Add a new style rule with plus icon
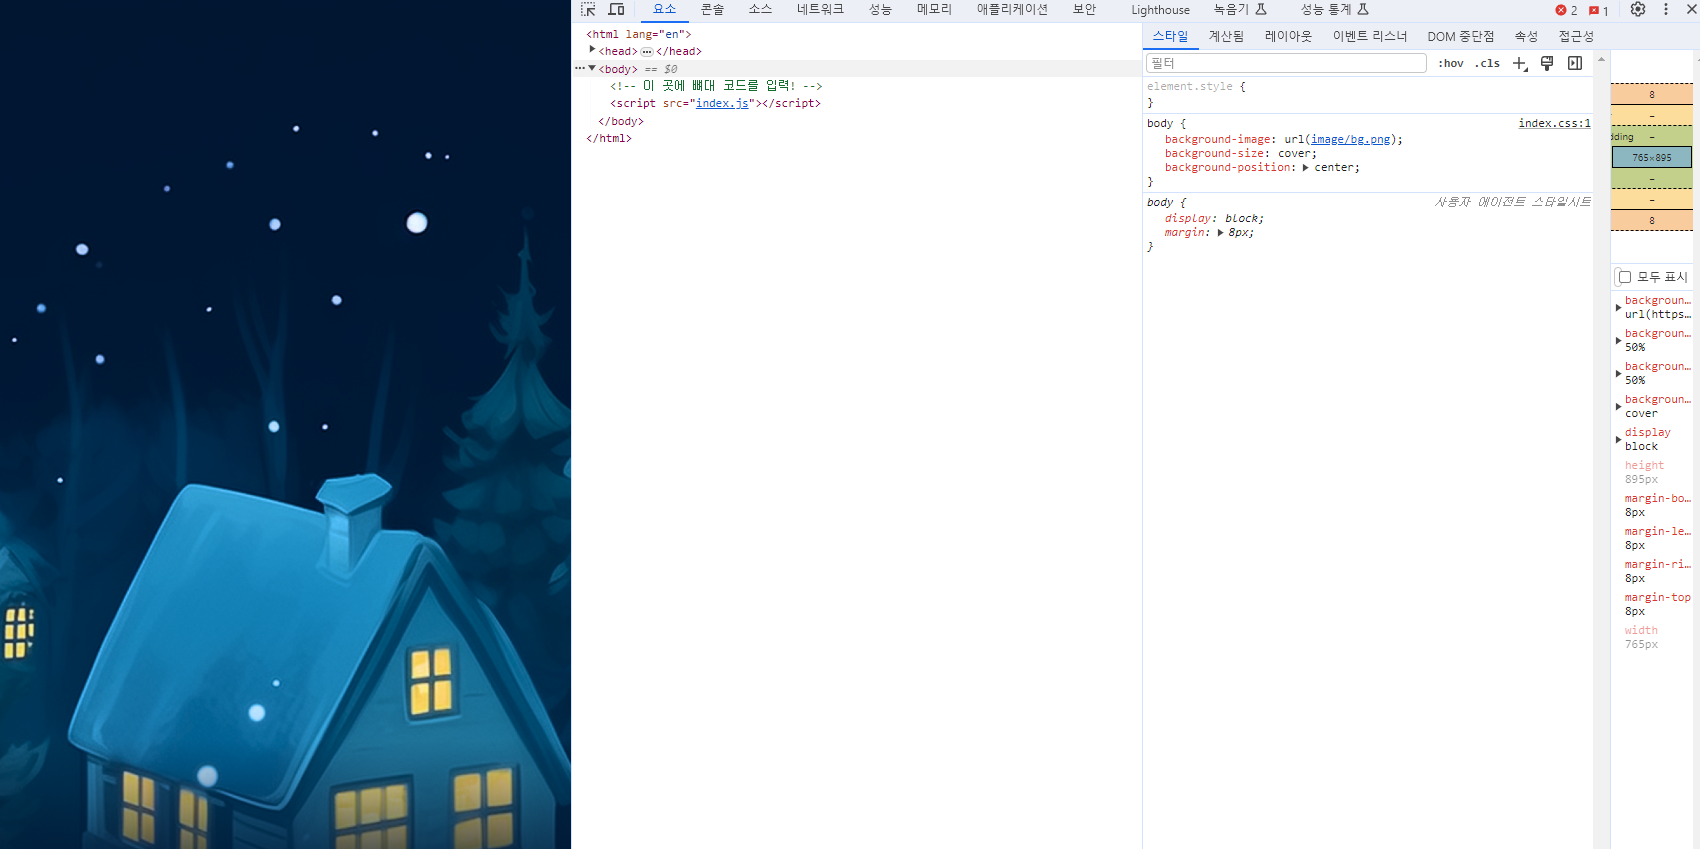Screen dimensions: 1700x849 1520,63
